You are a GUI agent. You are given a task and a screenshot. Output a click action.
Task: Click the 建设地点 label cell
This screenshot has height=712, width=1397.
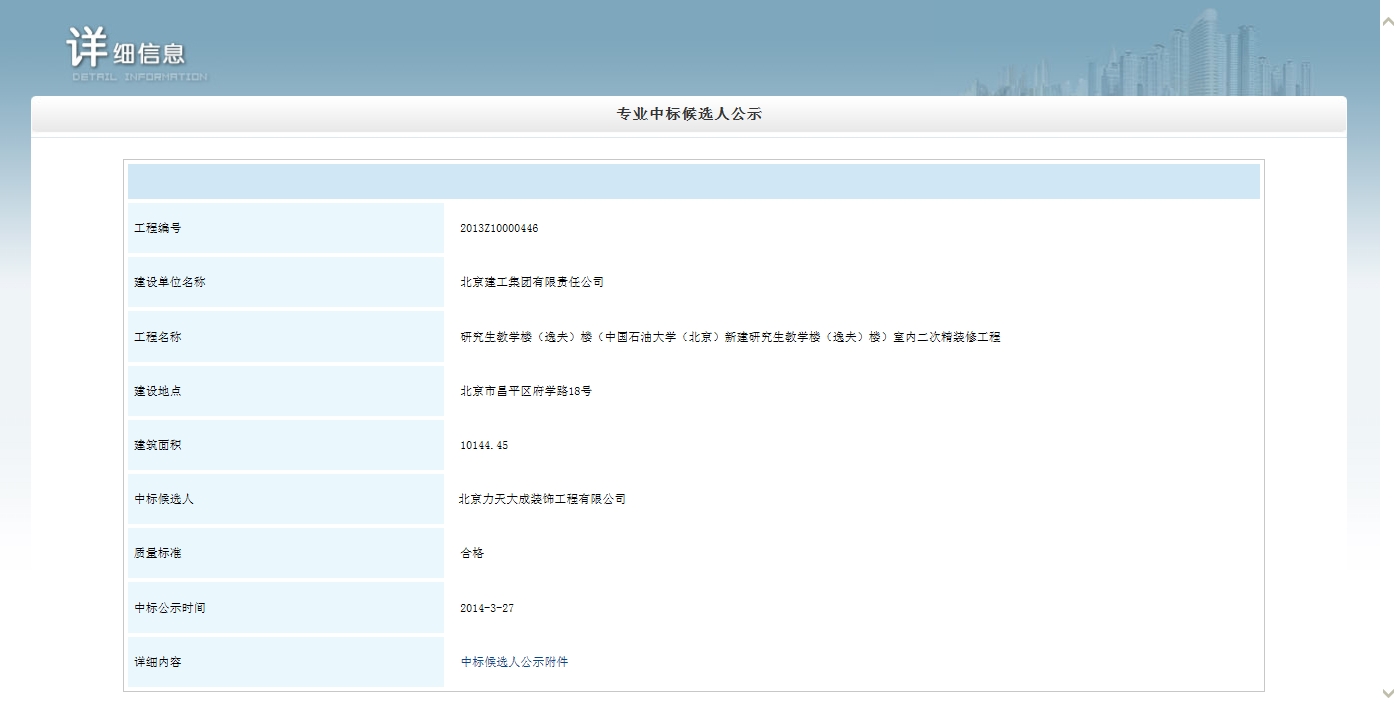pos(285,391)
